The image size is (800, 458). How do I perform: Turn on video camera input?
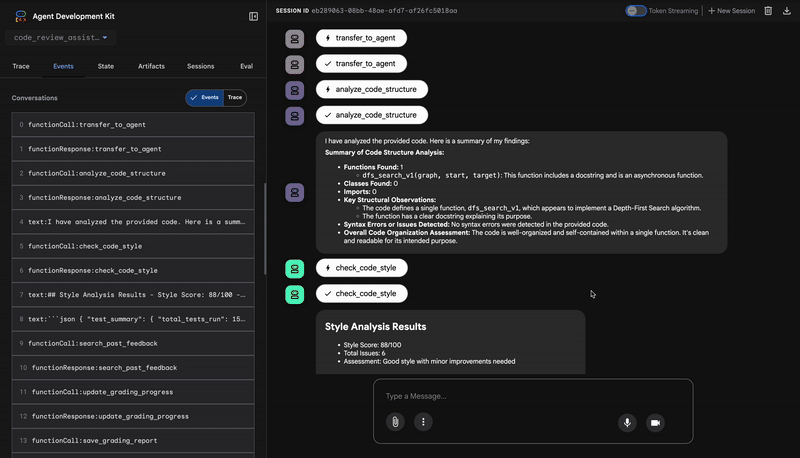pos(655,422)
